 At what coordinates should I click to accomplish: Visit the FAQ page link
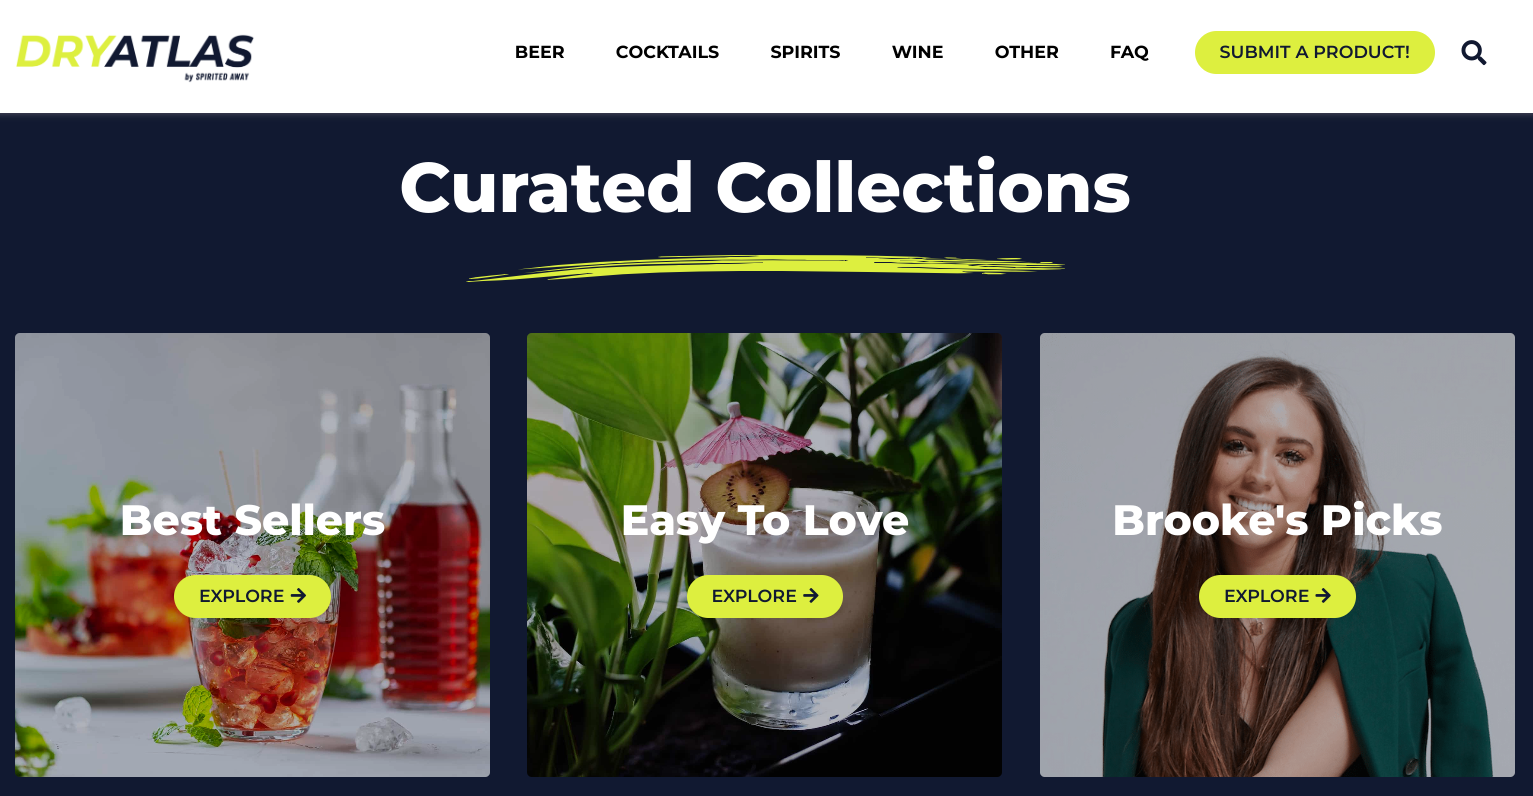(x=1129, y=52)
